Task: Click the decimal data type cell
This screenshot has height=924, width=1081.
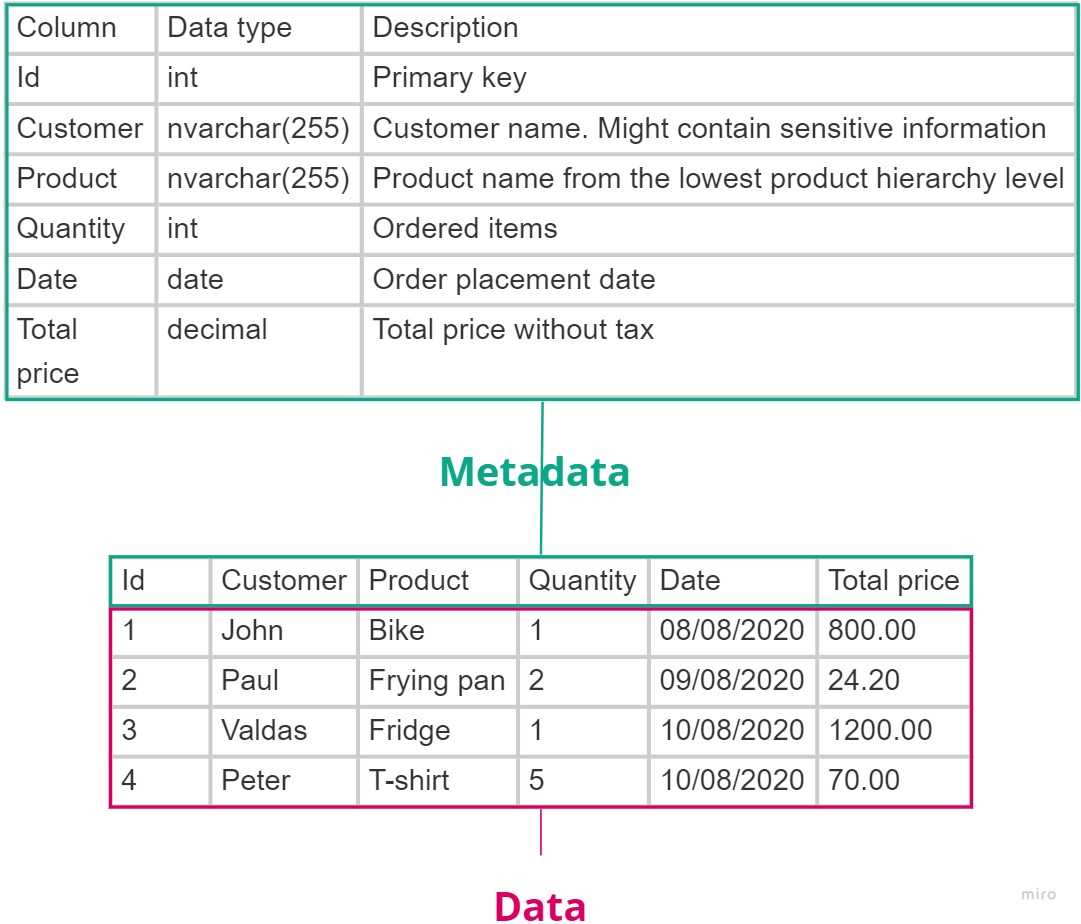Action: tap(259, 351)
